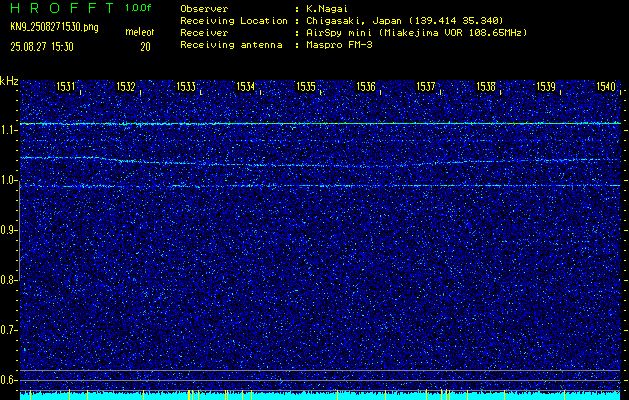Select the 0.8 frequency axis label
The image size is (629, 400).
click(8, 280)
